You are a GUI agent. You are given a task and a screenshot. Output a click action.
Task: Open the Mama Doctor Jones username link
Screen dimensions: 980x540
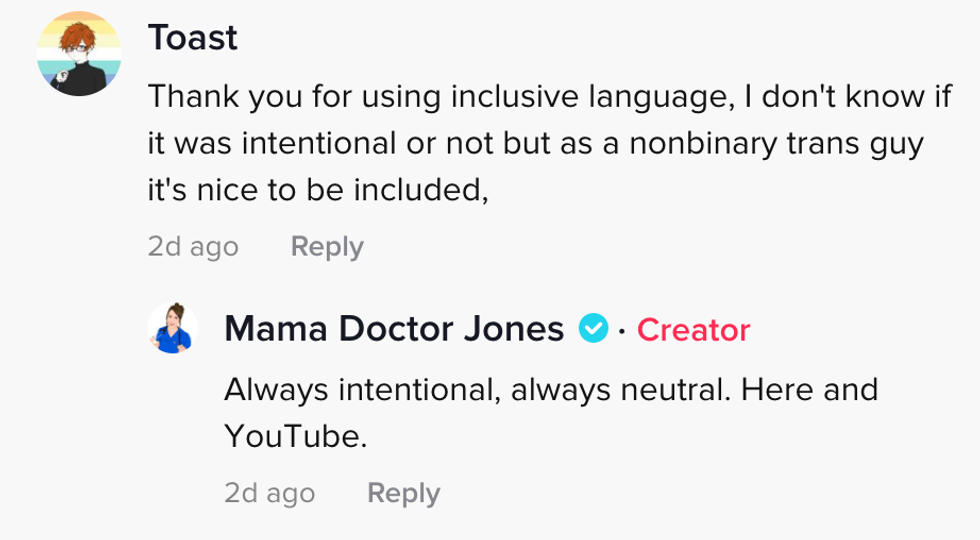point(394,328)
